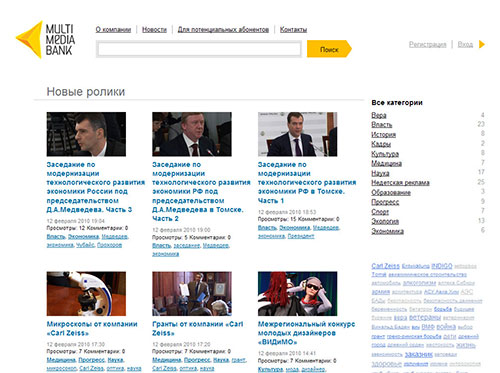Focus the search input field
The image size is (500, 373).
pyautogui.click(x=199, y=49)
